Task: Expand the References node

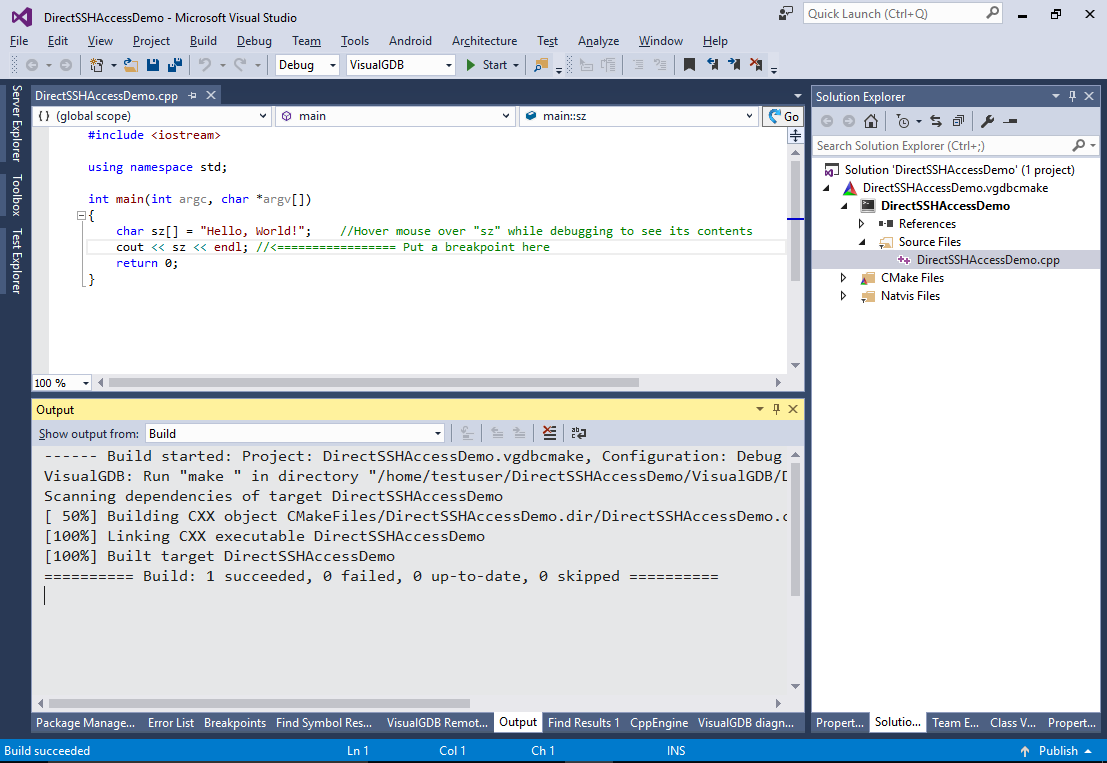Action: point(861,224)
